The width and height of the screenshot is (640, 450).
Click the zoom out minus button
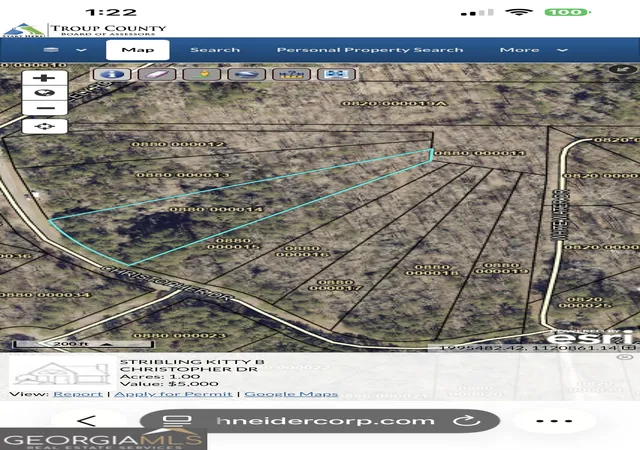tap(44, 108)
